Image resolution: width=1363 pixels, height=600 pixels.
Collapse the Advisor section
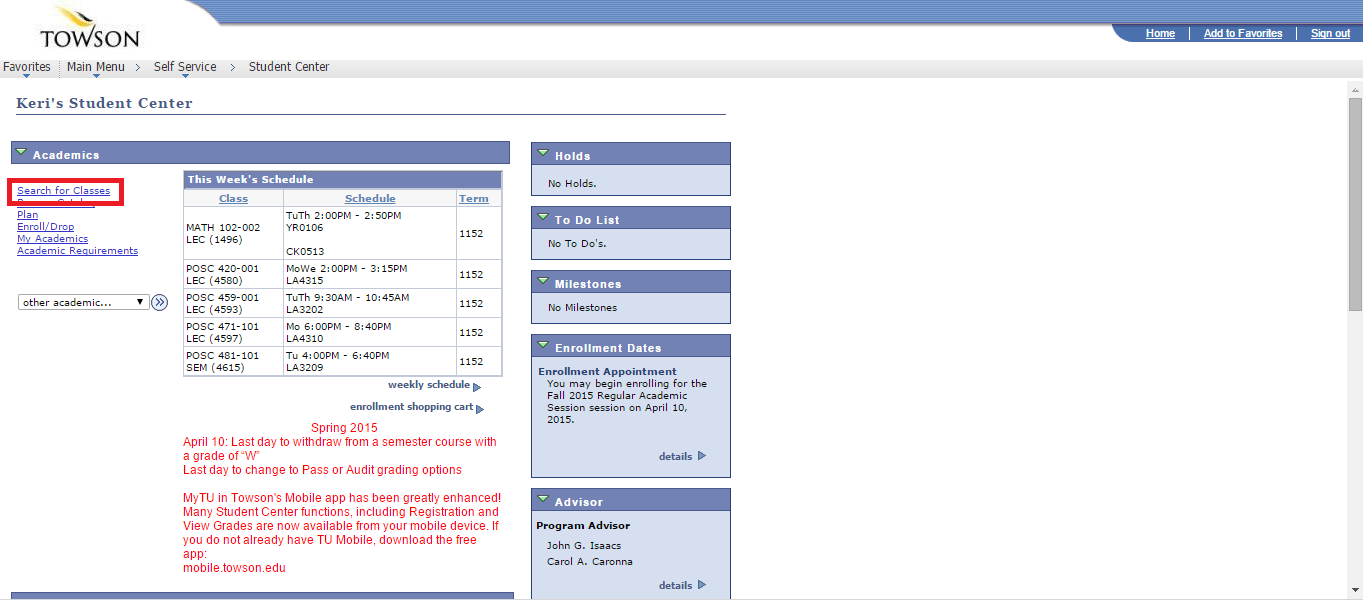541,498
